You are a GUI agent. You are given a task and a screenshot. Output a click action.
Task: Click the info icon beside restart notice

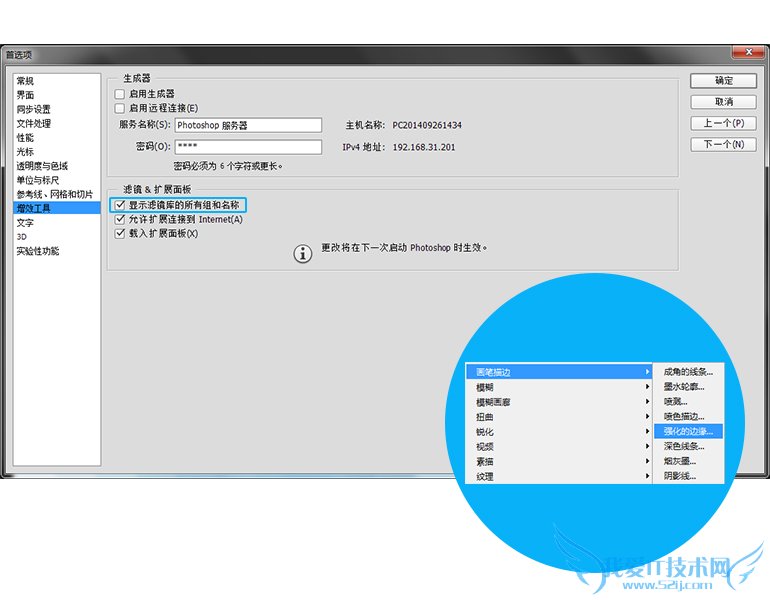coord(303,254)
